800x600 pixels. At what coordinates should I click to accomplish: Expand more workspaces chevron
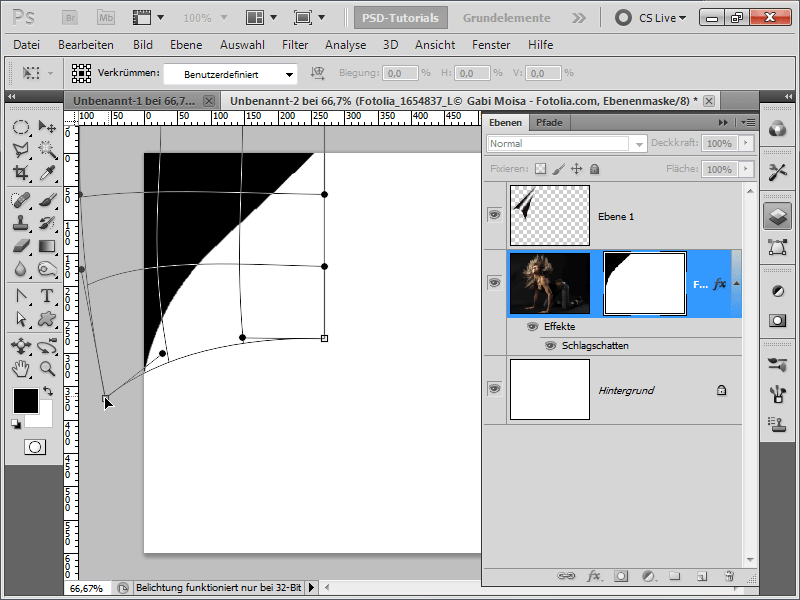[579, 18]
